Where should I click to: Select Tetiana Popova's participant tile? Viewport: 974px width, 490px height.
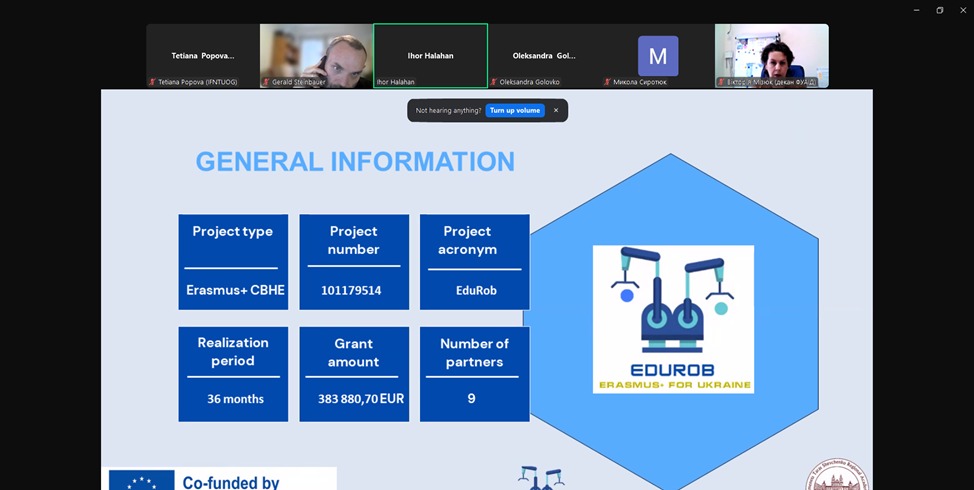202,56
